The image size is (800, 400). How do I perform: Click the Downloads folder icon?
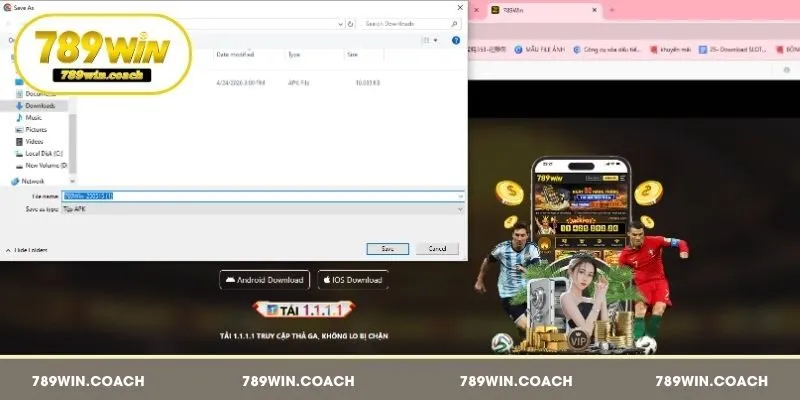pyautogui.click(x=19, y=106)
